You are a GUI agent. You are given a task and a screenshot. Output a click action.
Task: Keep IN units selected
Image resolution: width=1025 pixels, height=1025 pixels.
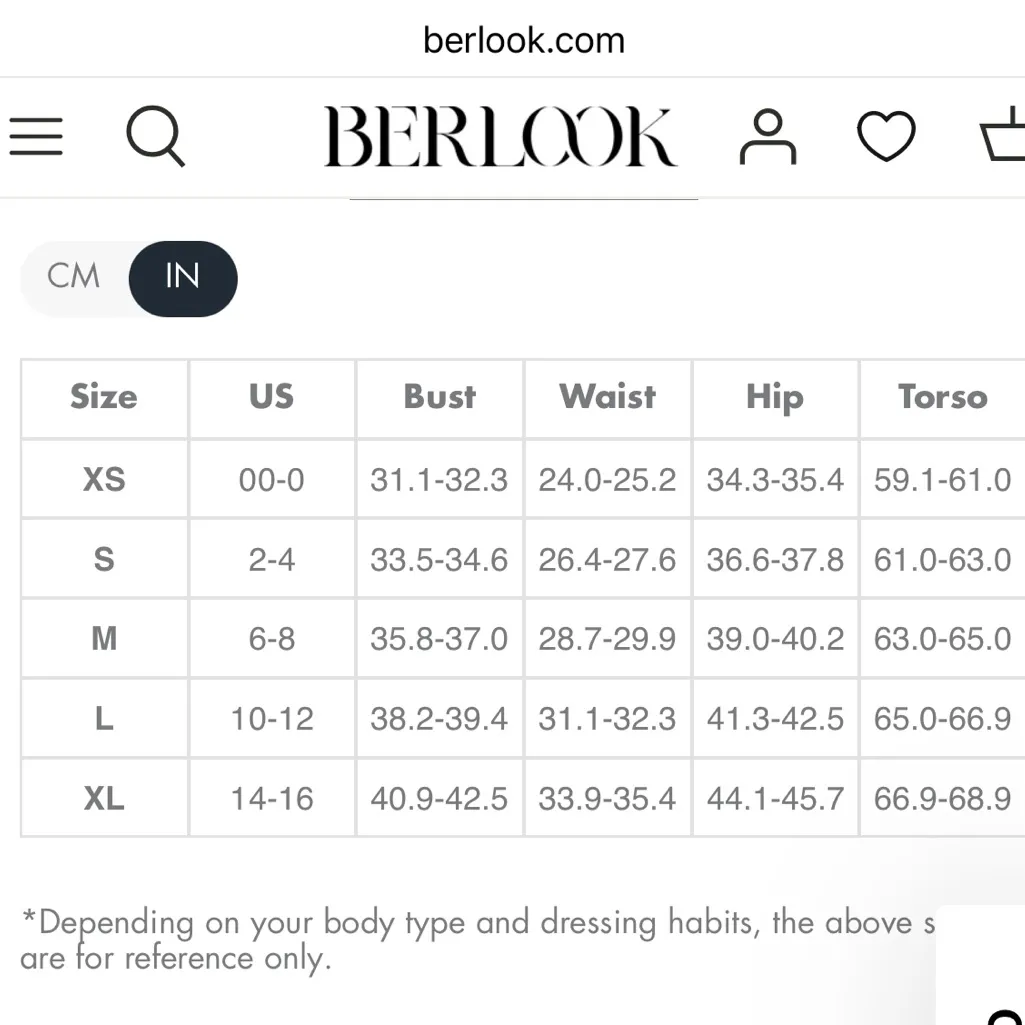[181, 278]
